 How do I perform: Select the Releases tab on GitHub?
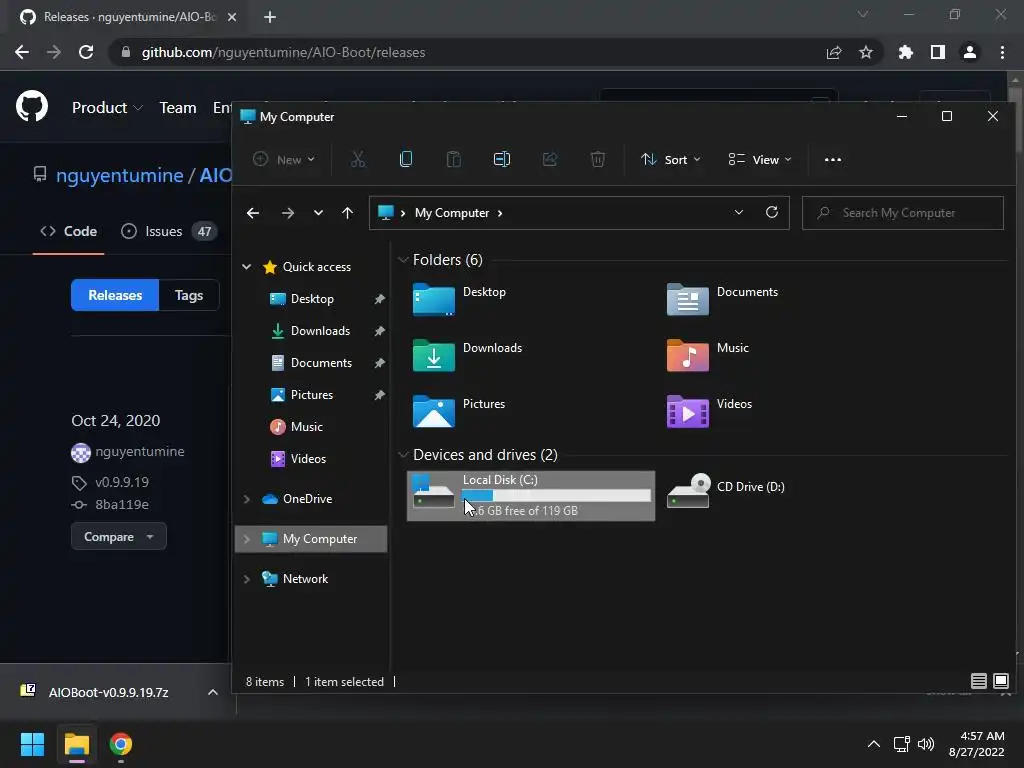pos(115,295)
